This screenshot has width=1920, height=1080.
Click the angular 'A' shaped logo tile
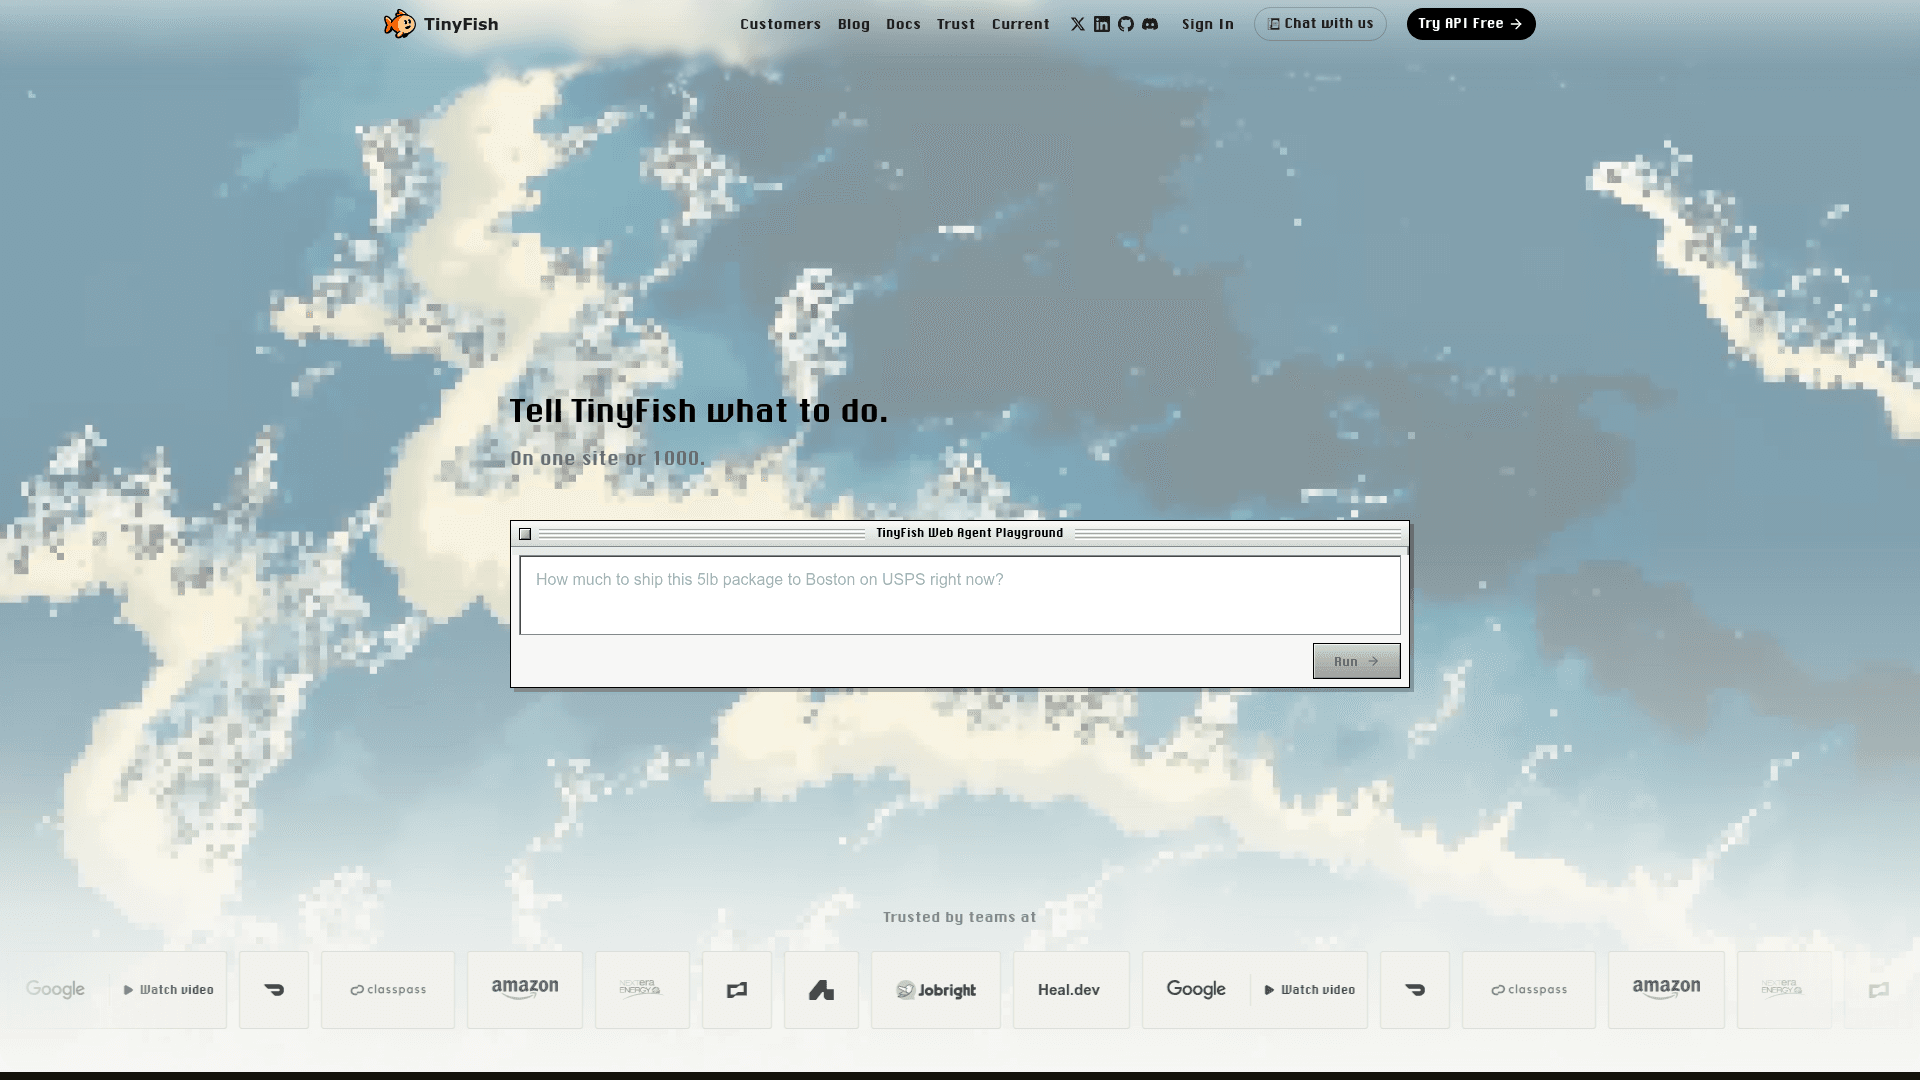click(x=821, y=990)
